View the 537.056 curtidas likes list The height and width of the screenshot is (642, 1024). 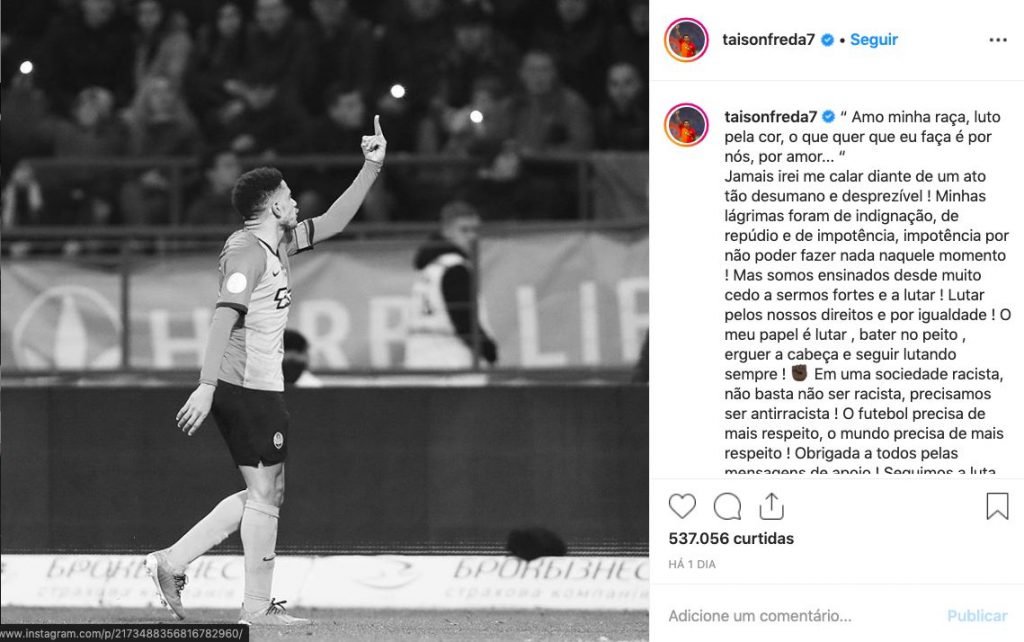click(x=731, y=539)
